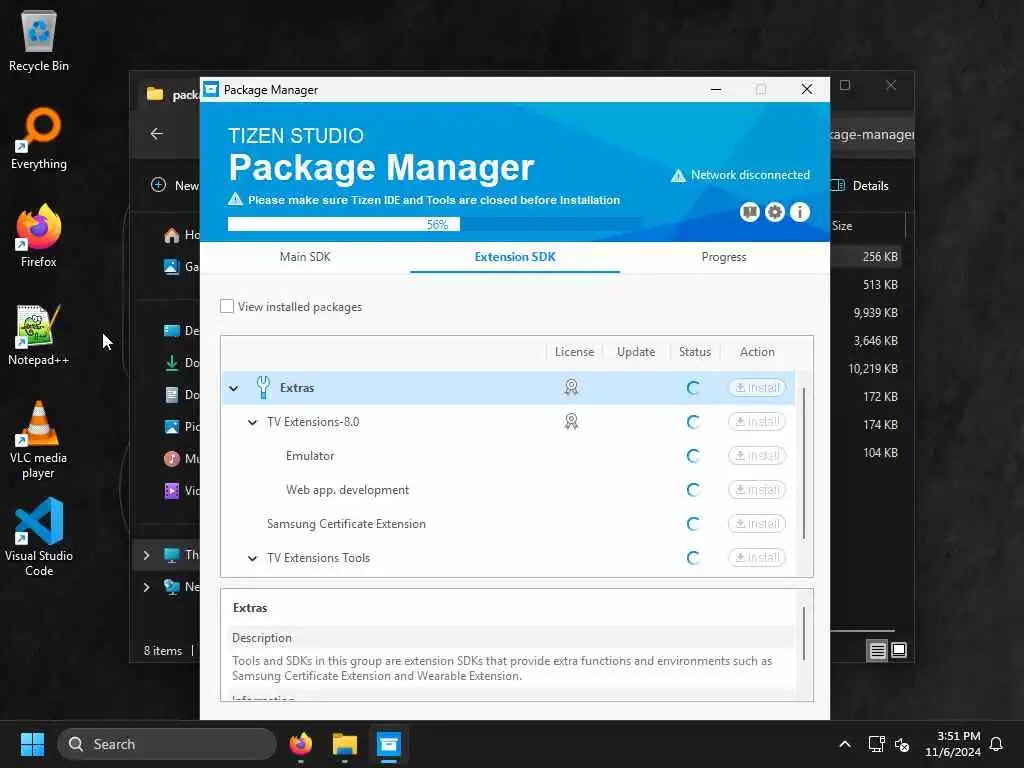Go back in File Explorer window
The width and height of the screenshot is (1024, 768).
tap(157, 134)
